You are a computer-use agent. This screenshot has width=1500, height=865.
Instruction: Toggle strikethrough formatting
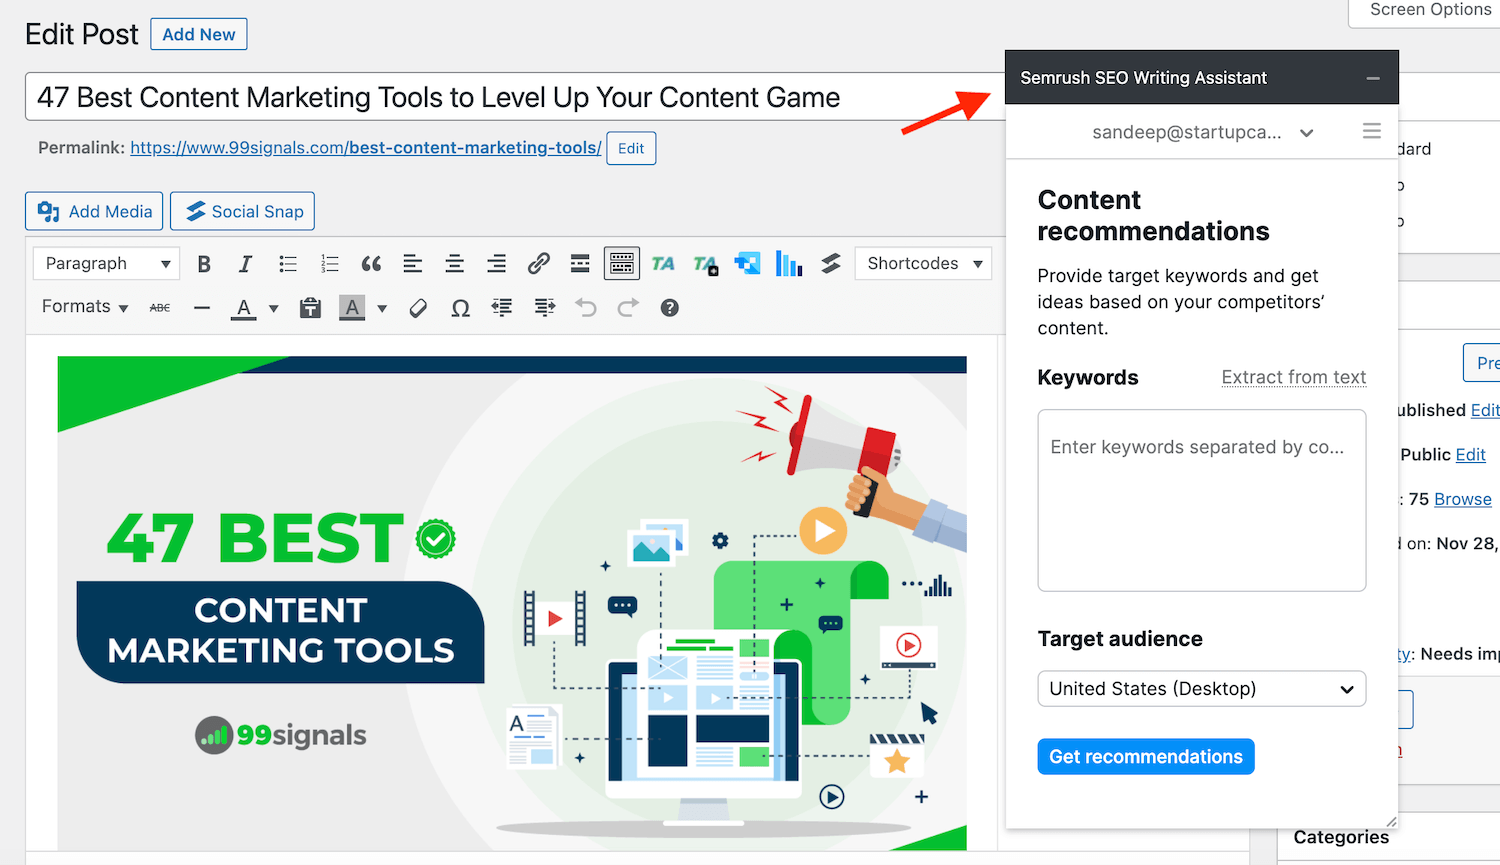point(160,308)
